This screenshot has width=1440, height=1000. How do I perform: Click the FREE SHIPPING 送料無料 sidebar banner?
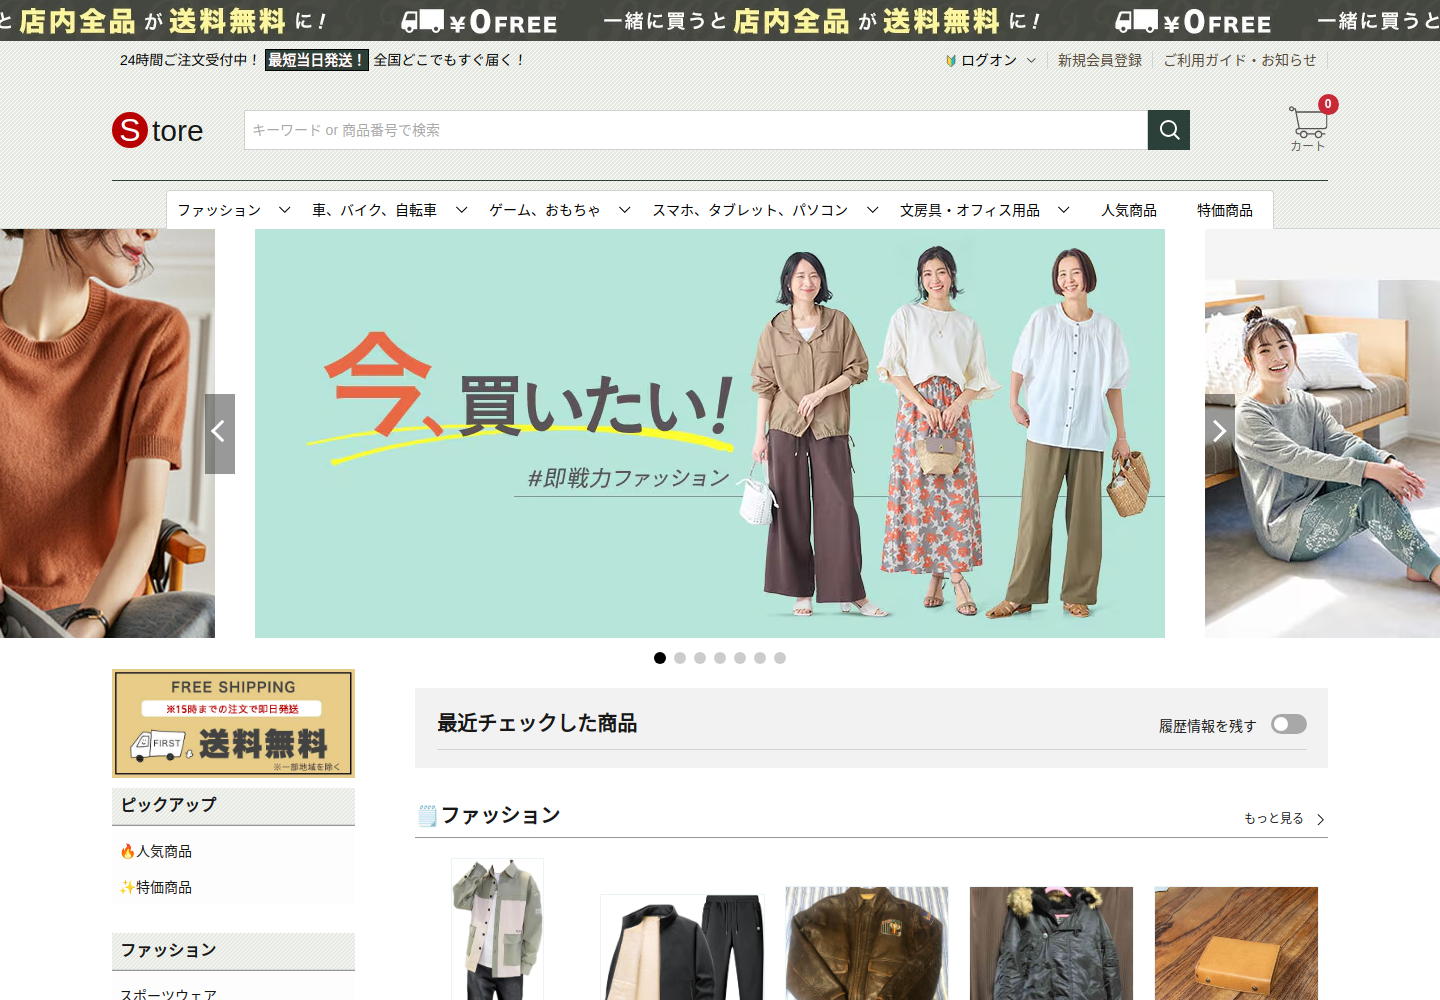233,723
